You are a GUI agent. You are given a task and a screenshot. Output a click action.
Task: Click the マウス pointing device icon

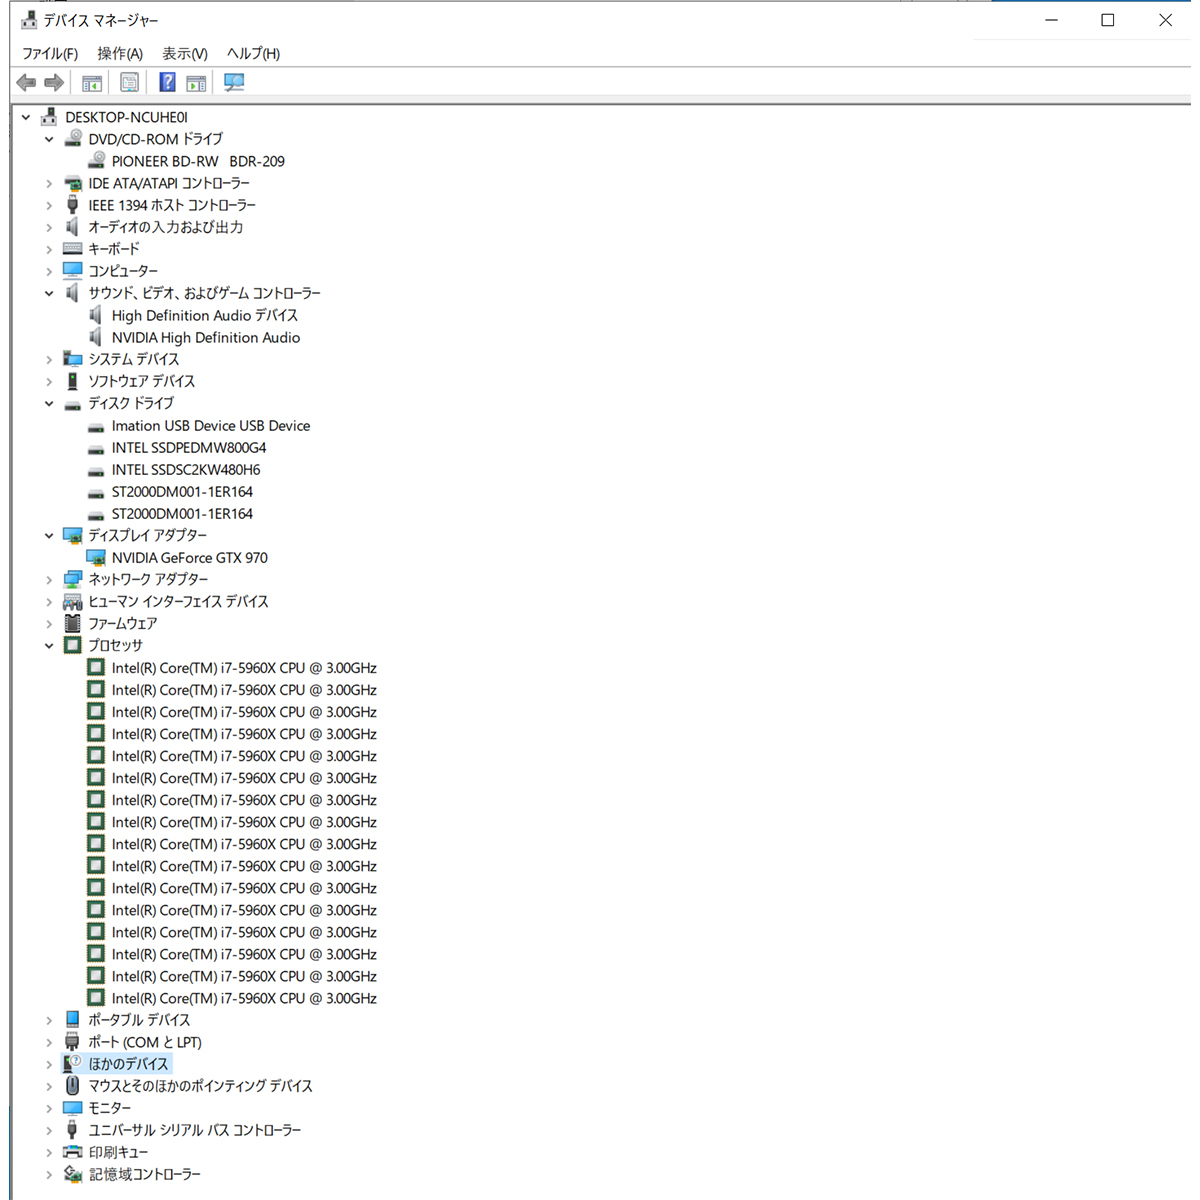pos(73,1086)
